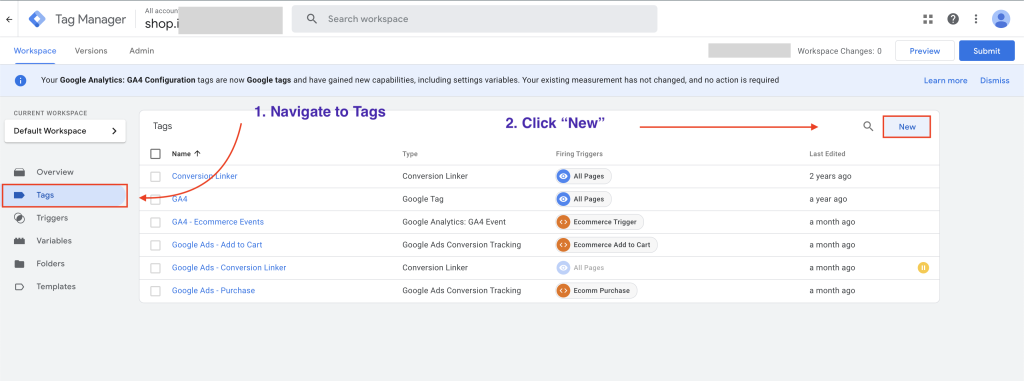Click the Ecommerce Trigger chip

[600, 222]
